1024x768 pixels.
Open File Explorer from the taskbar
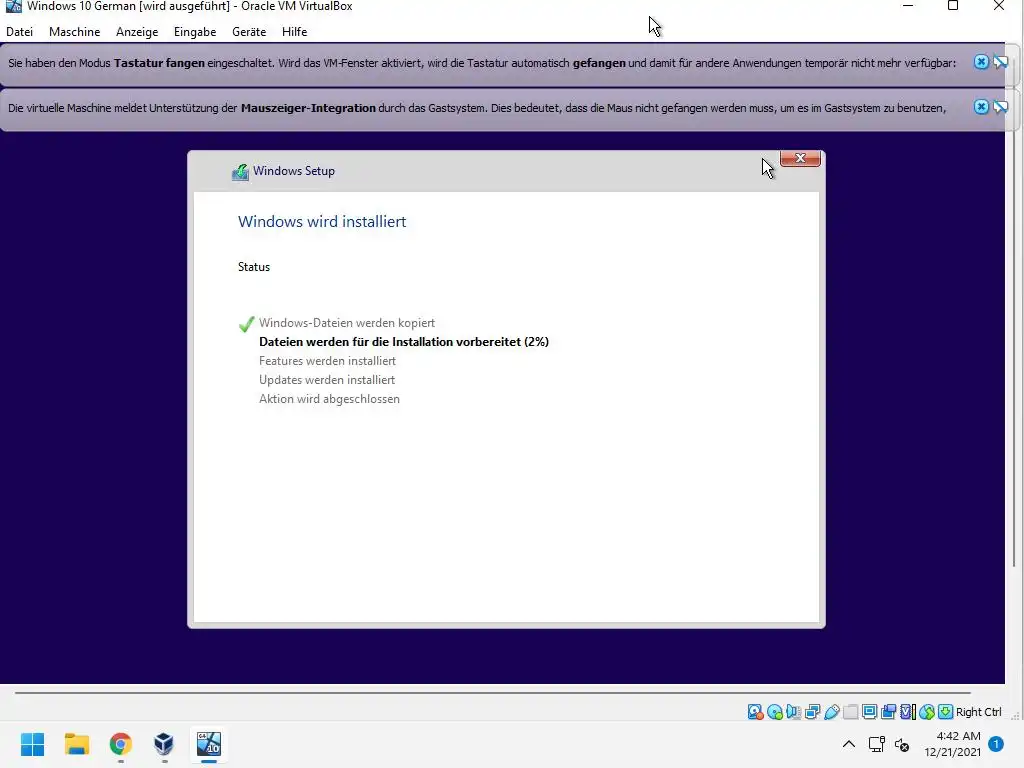[76, 744]
